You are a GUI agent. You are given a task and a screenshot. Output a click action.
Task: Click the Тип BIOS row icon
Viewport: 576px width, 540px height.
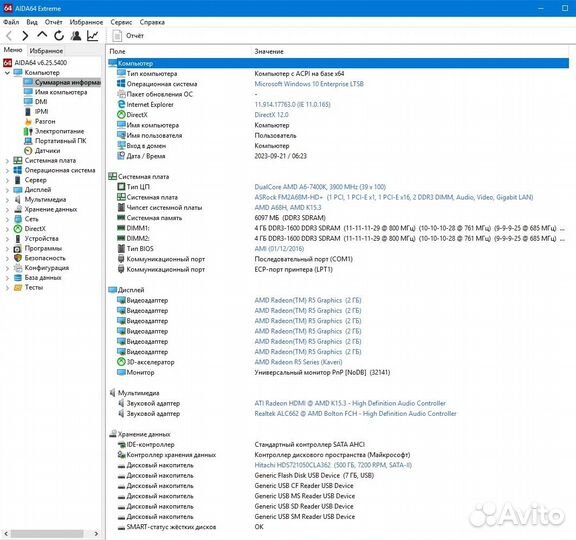coord(121,249)
